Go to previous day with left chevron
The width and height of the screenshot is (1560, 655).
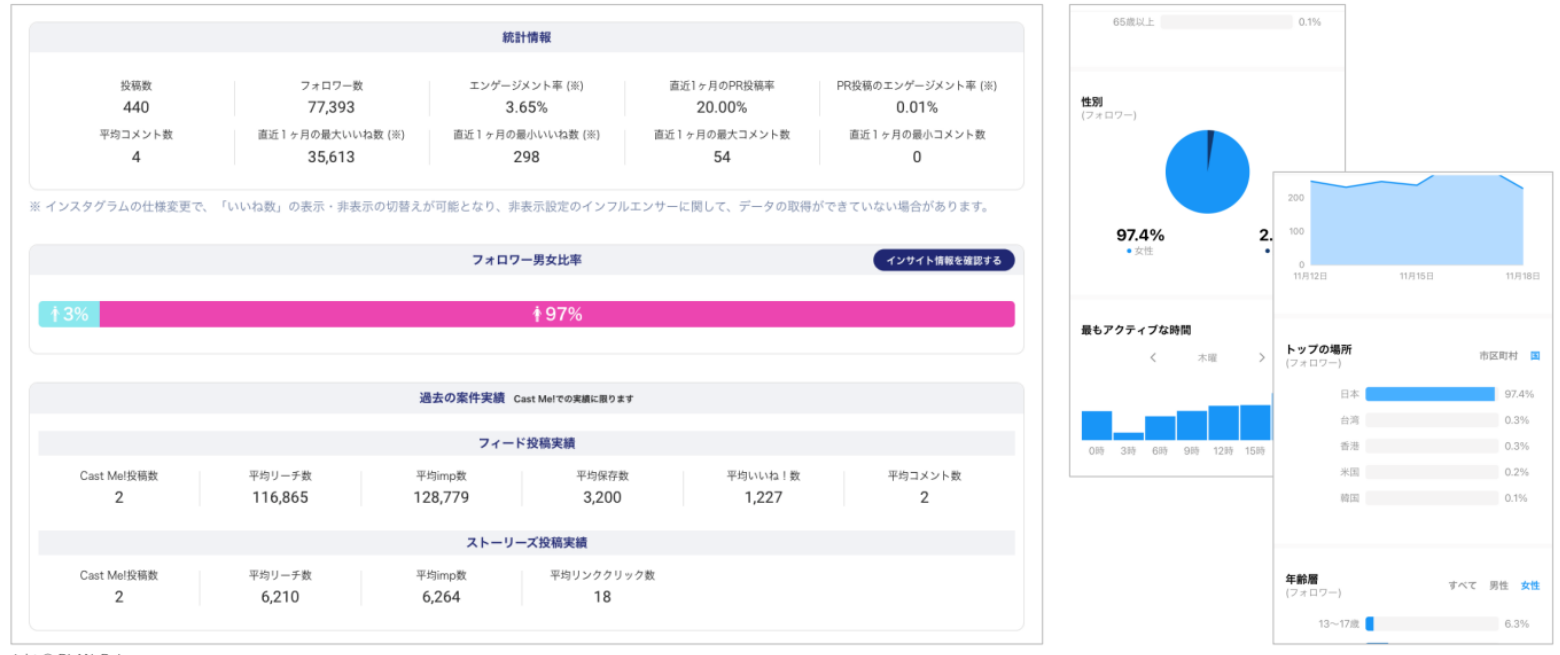1153,357
